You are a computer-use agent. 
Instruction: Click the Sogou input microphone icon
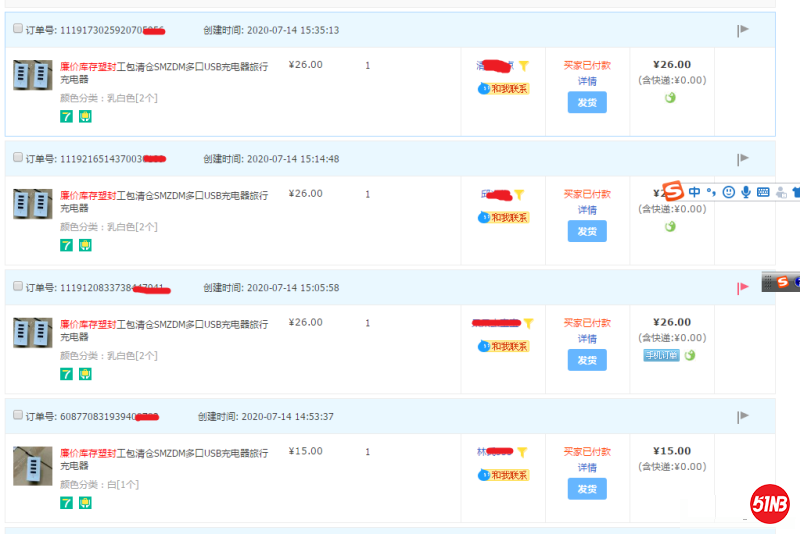point(745,191)
